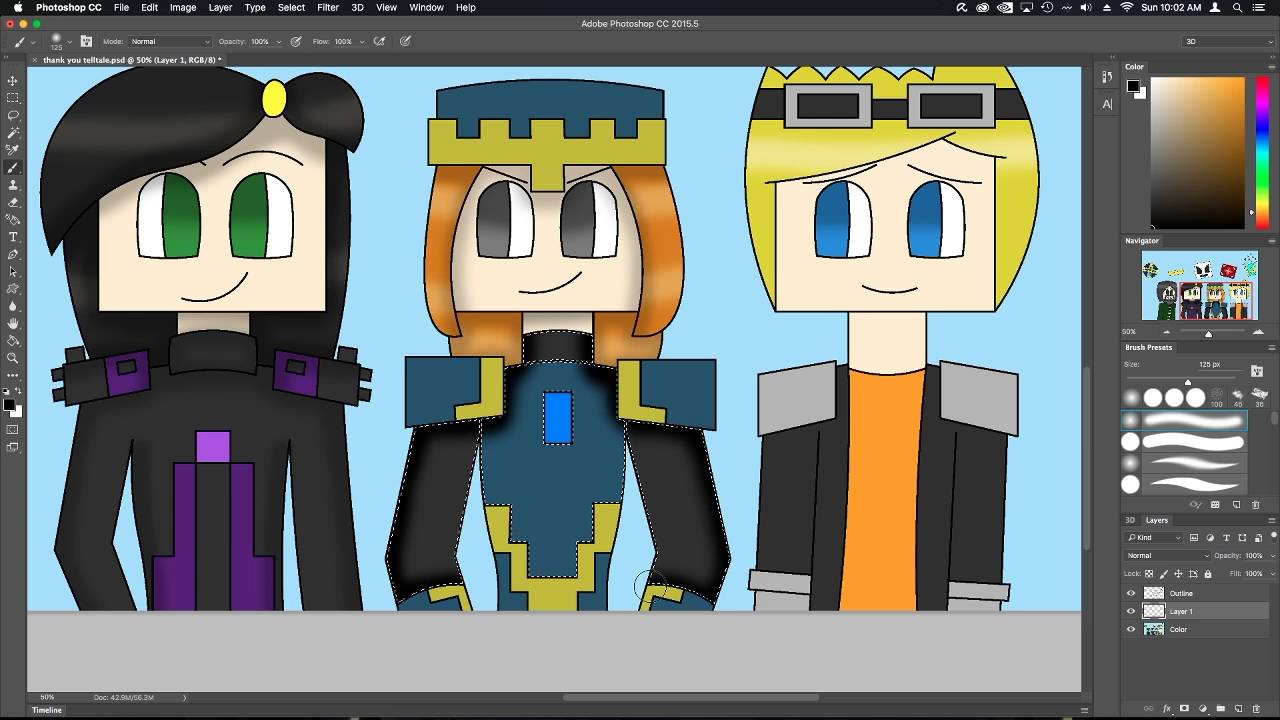Image resolution: width=1280 pixels, height=720 pixels.
Task: Open the Navigator panel menu
Action: click(1272, 240)
